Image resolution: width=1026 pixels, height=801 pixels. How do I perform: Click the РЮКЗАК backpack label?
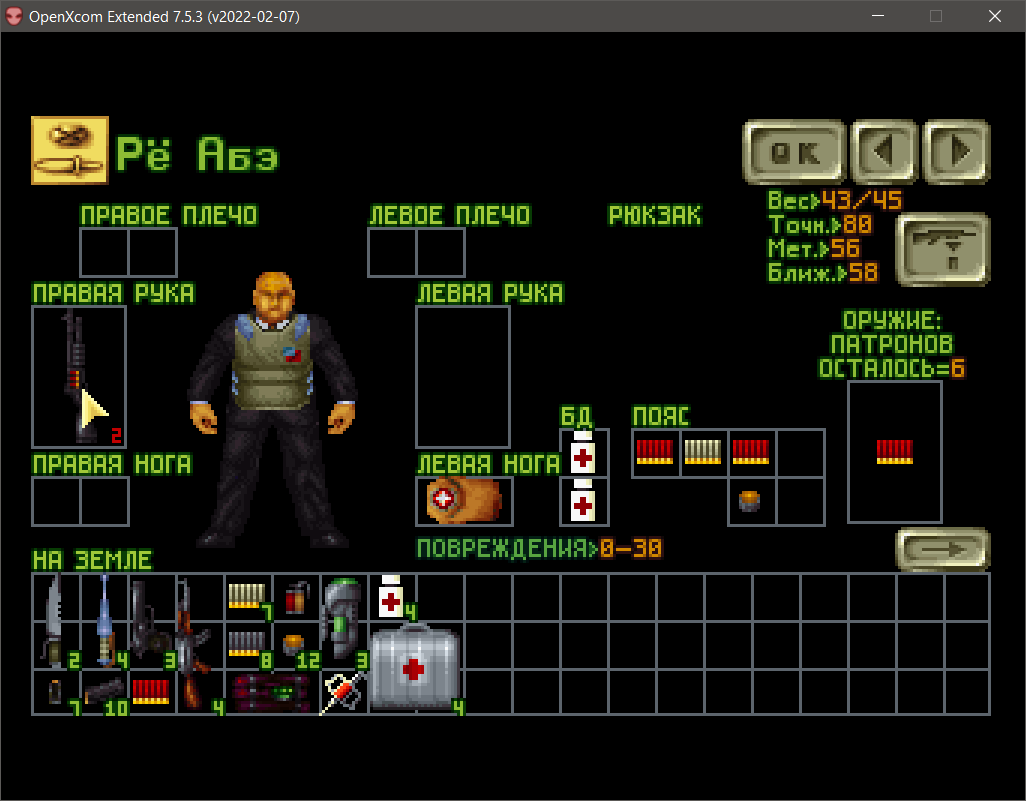[654, 215]
